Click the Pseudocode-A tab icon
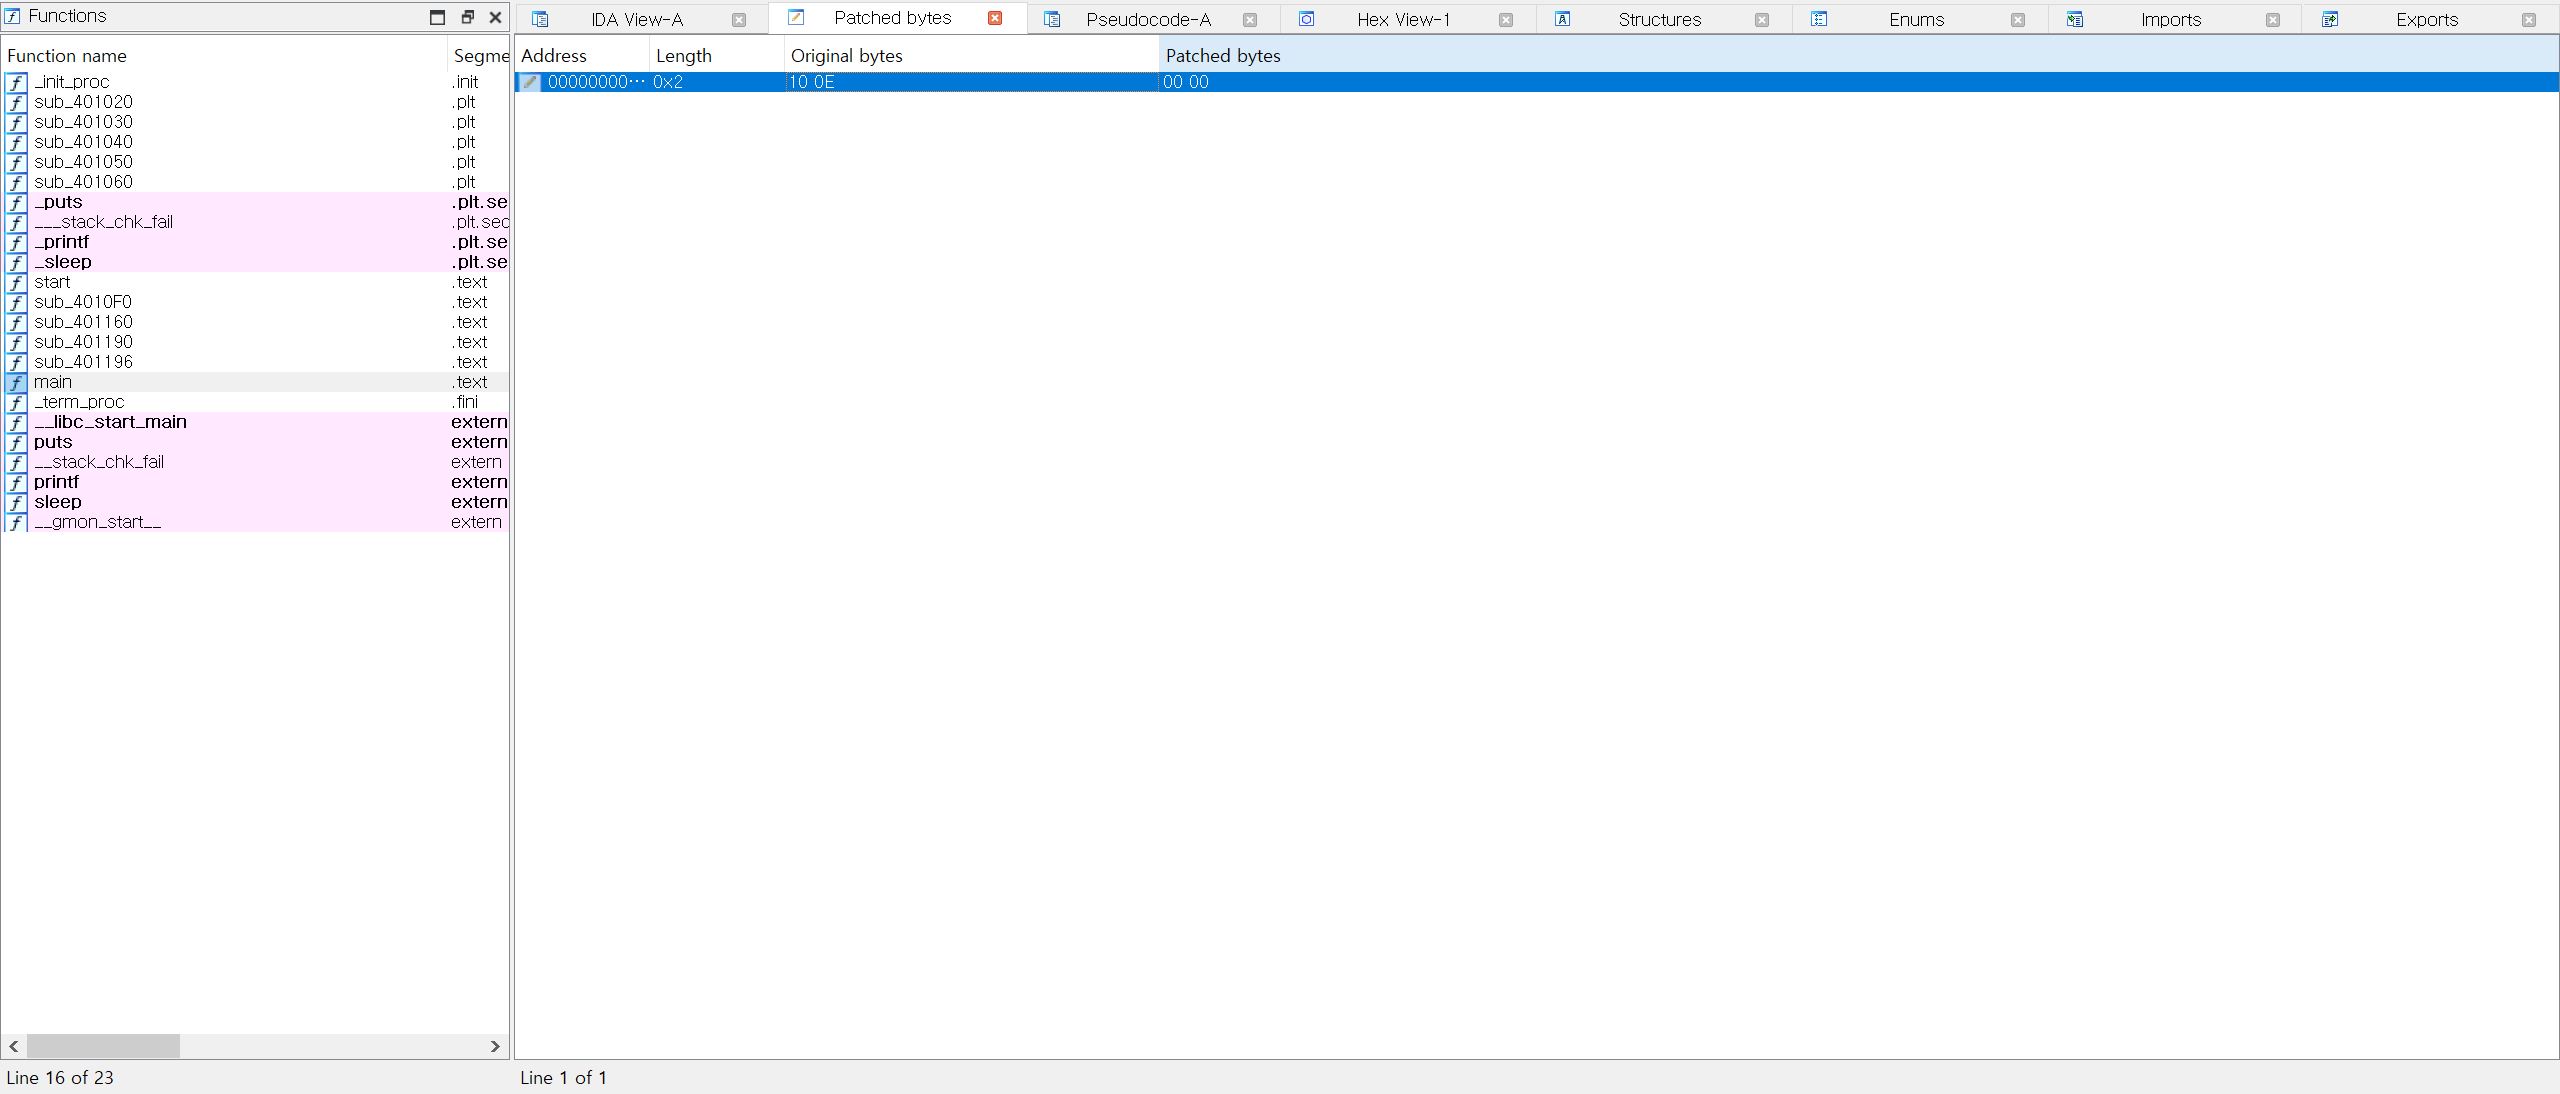 [1051, 19]
